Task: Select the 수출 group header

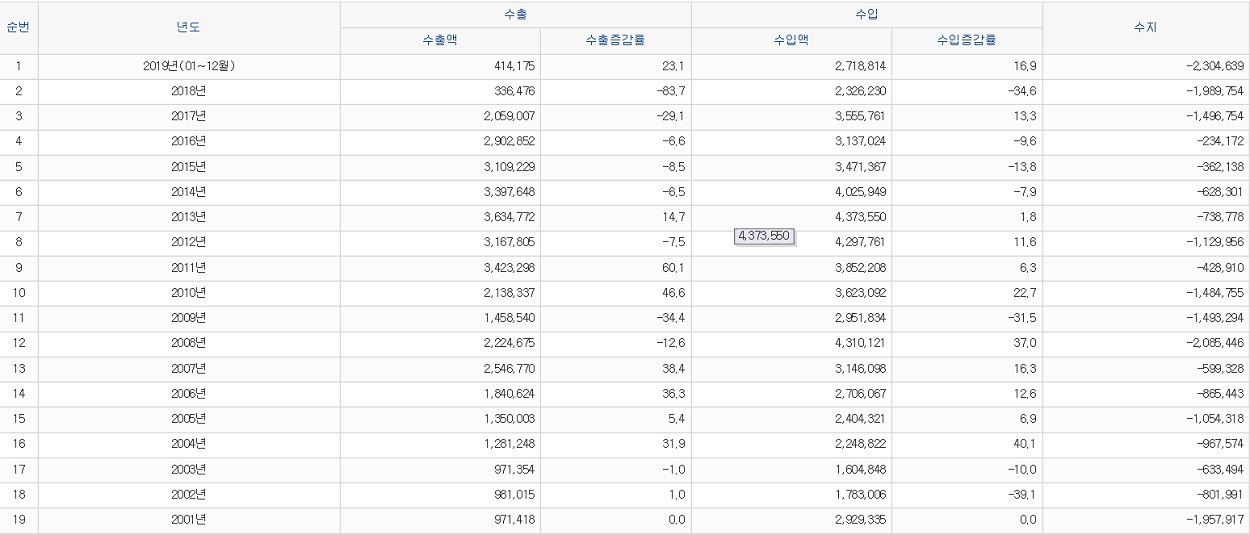Action: (x=515, y=15)
